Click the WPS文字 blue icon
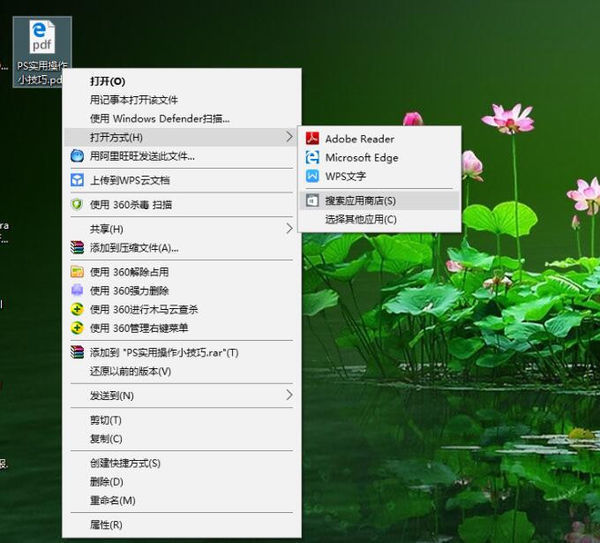 312,176
